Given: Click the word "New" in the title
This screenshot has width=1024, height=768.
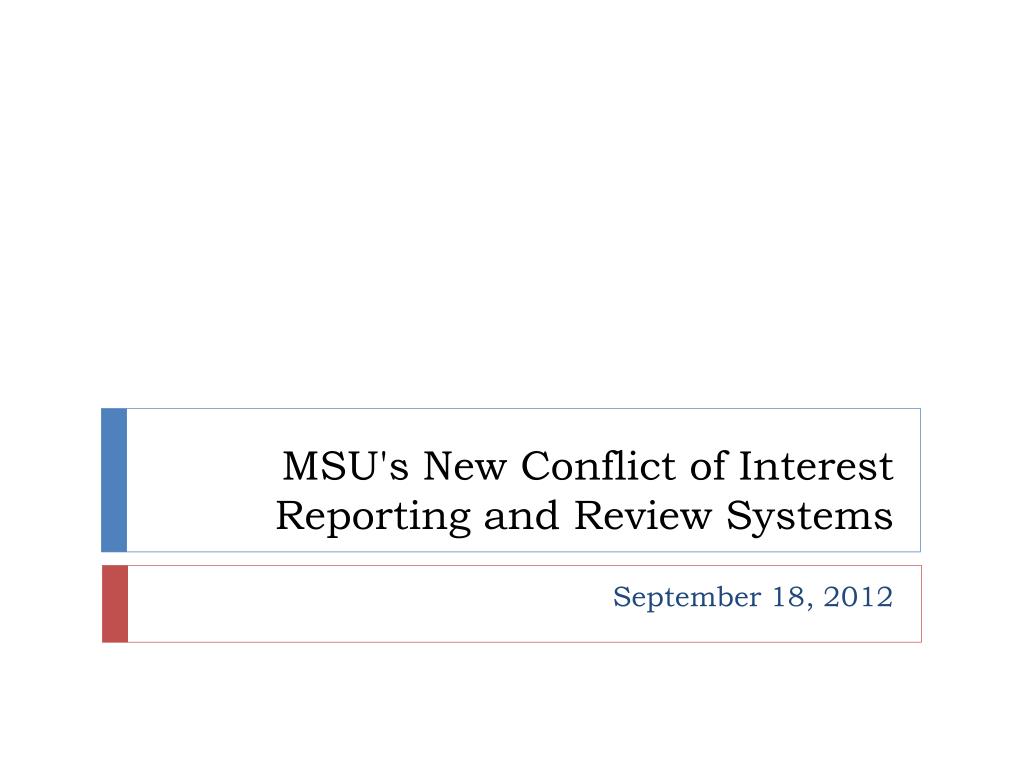Looking at the screenshot, I should click(464, 466).
